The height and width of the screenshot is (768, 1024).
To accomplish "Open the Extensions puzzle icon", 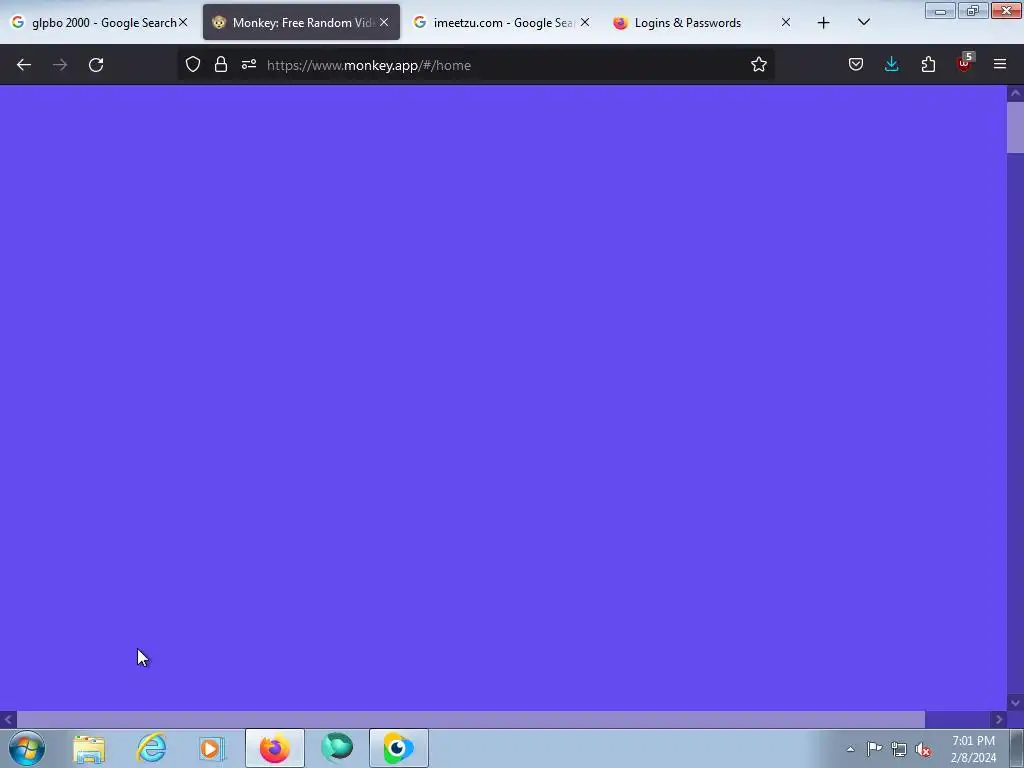I will pos(928,64).
